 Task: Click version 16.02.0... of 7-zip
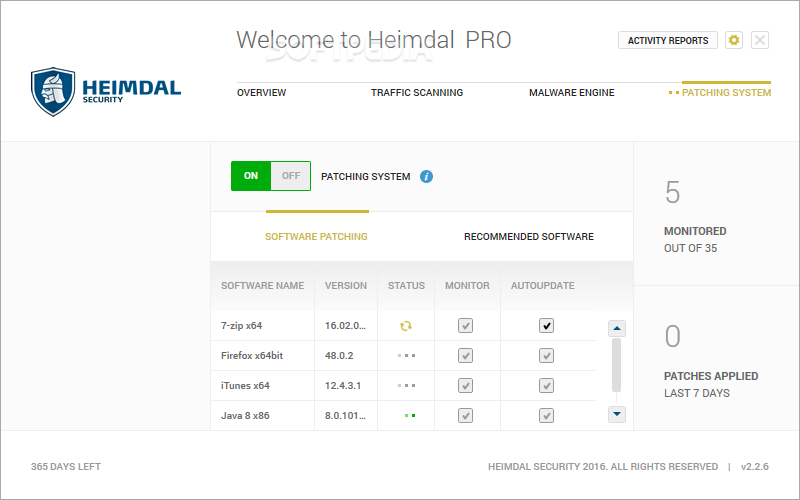click(345, 326)
